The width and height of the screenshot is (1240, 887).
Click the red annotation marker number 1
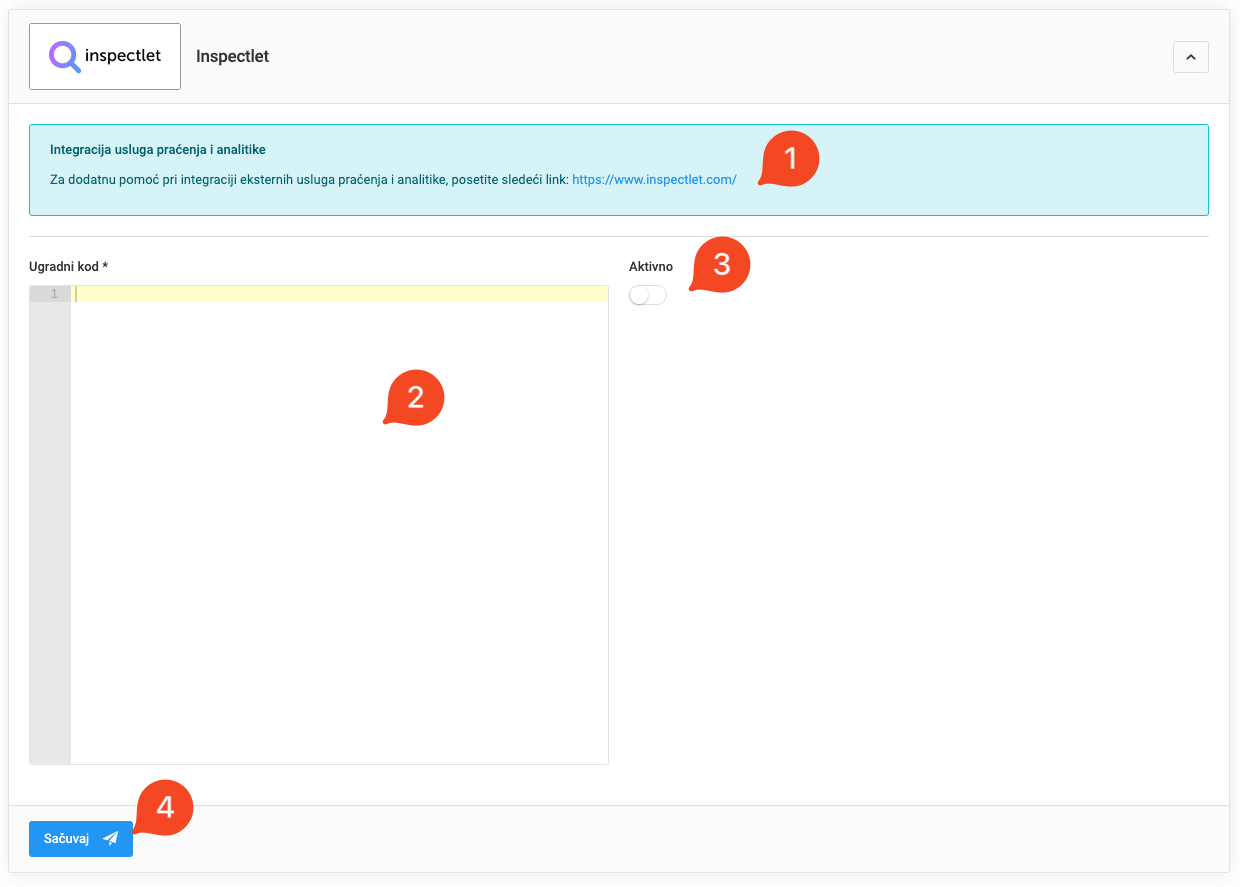coord(790,159)
